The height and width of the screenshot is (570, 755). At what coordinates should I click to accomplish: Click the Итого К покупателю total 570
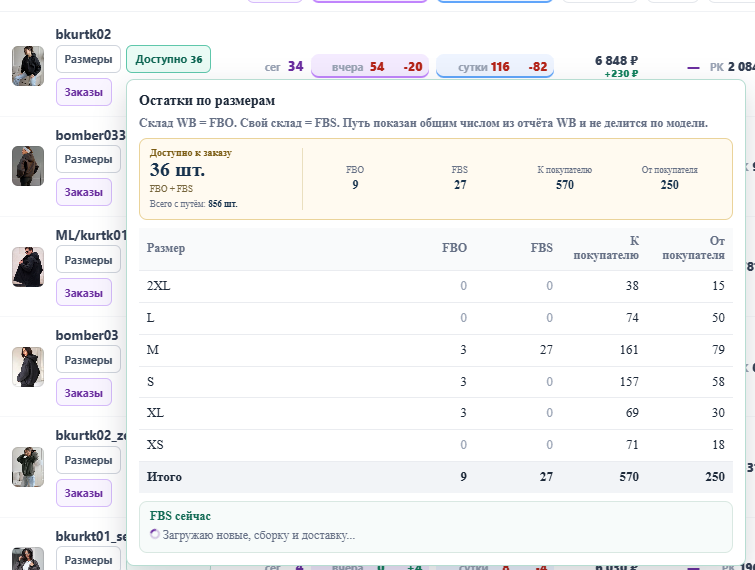click(x=629, y=477)
